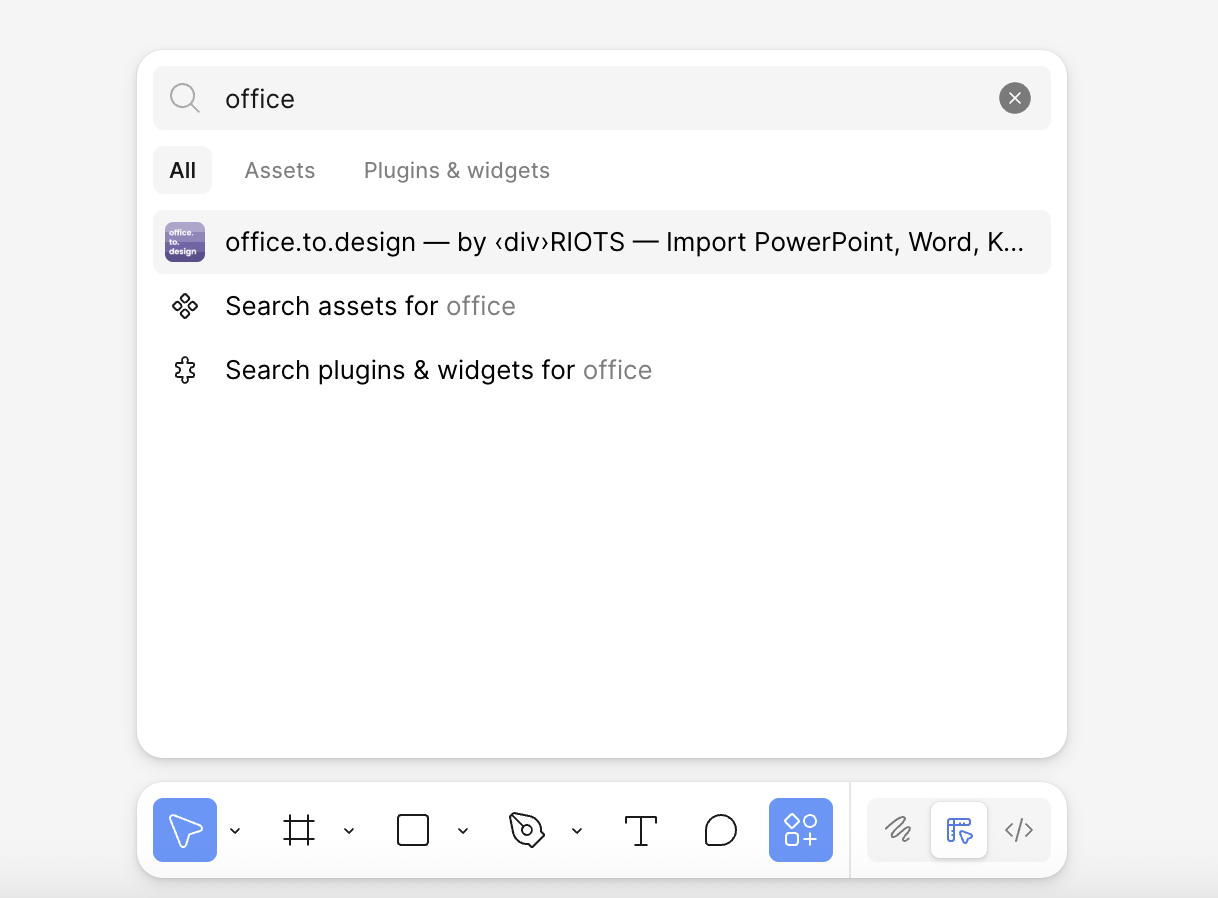Image resolution: width=1218 pixels, height=898 pixels.
Task: Click the office.to.design plugin thumbnail
Action: coord(185,242)
